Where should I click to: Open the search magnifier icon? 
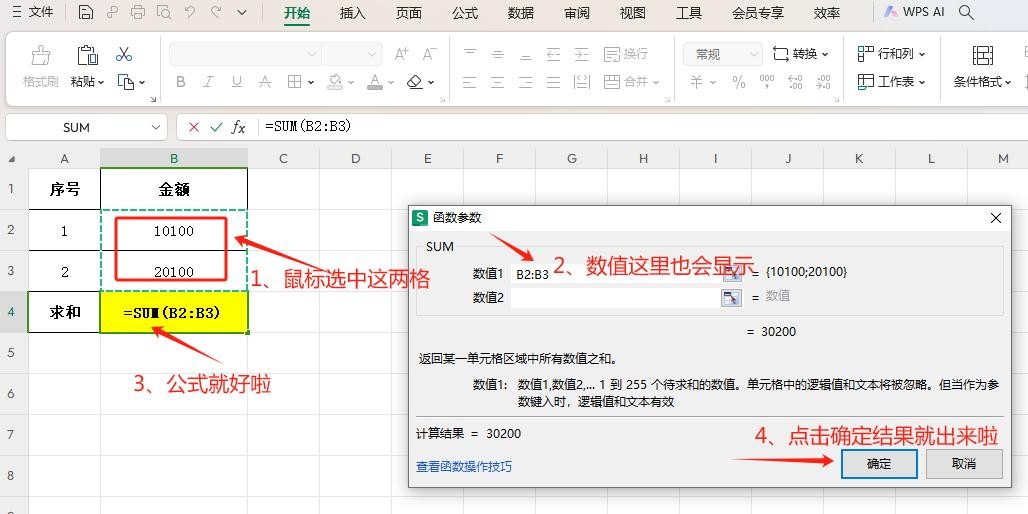[966, 13]
